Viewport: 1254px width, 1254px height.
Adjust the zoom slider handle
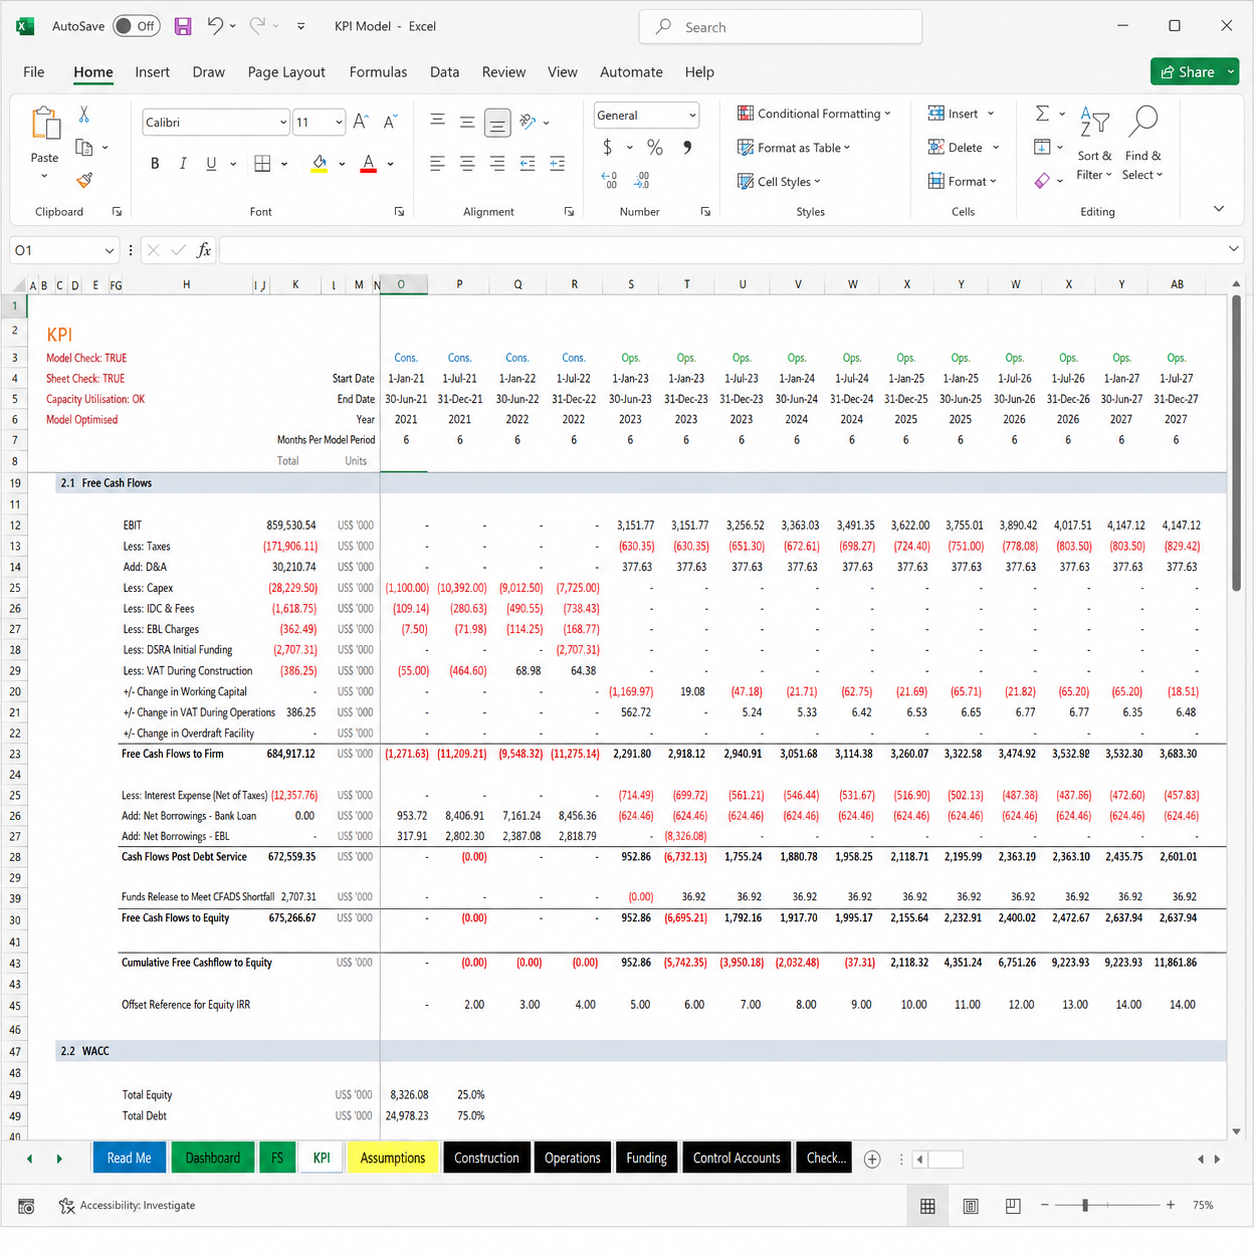pyautogui.click(x=1085, y=1205)
